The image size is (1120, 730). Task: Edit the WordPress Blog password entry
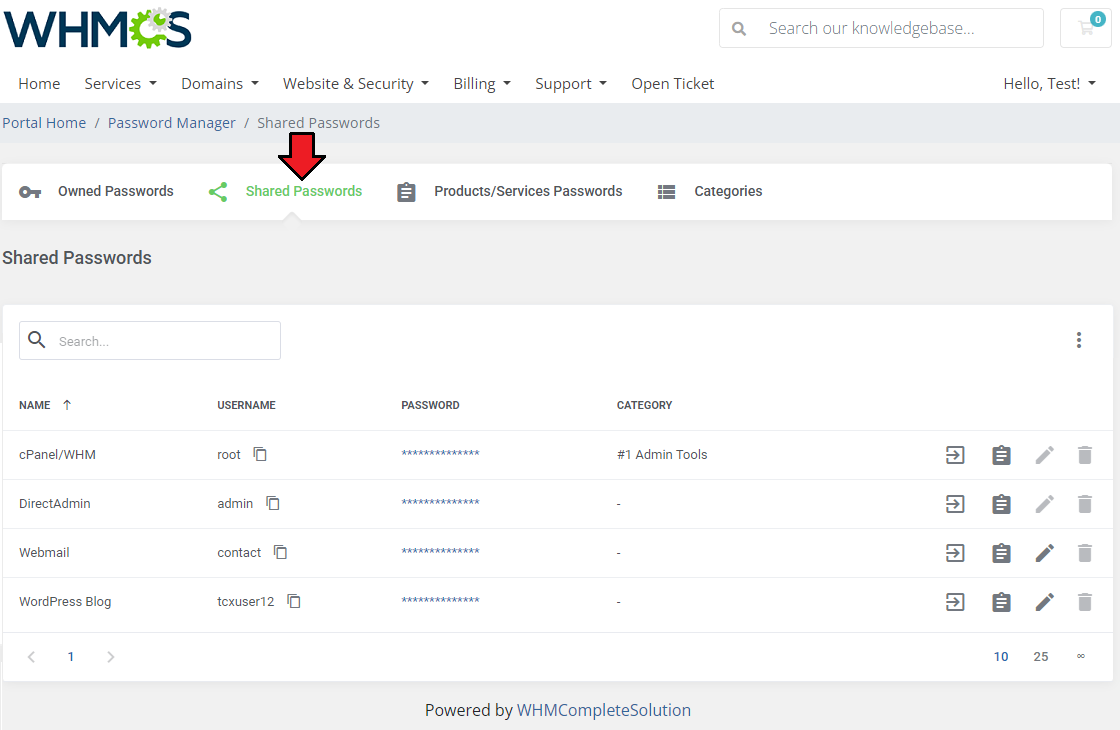coord(1044,602)
